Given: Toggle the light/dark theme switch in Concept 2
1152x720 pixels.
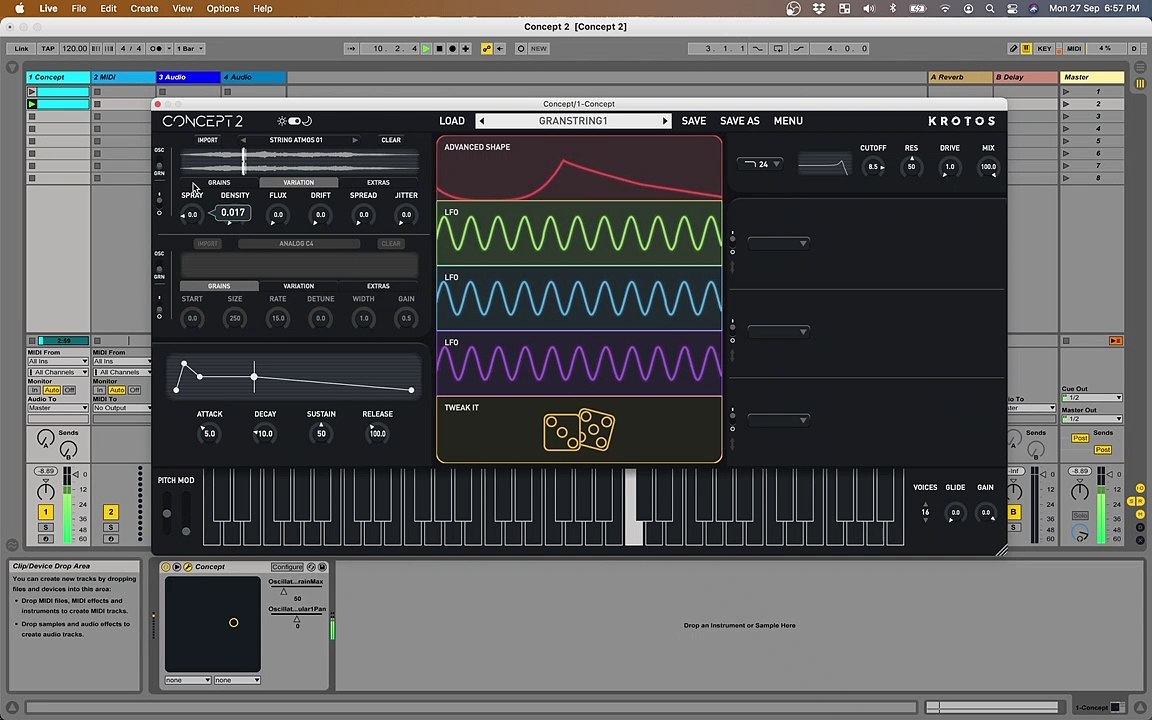Looking at the screenshot, I should (x=295, y=121).
